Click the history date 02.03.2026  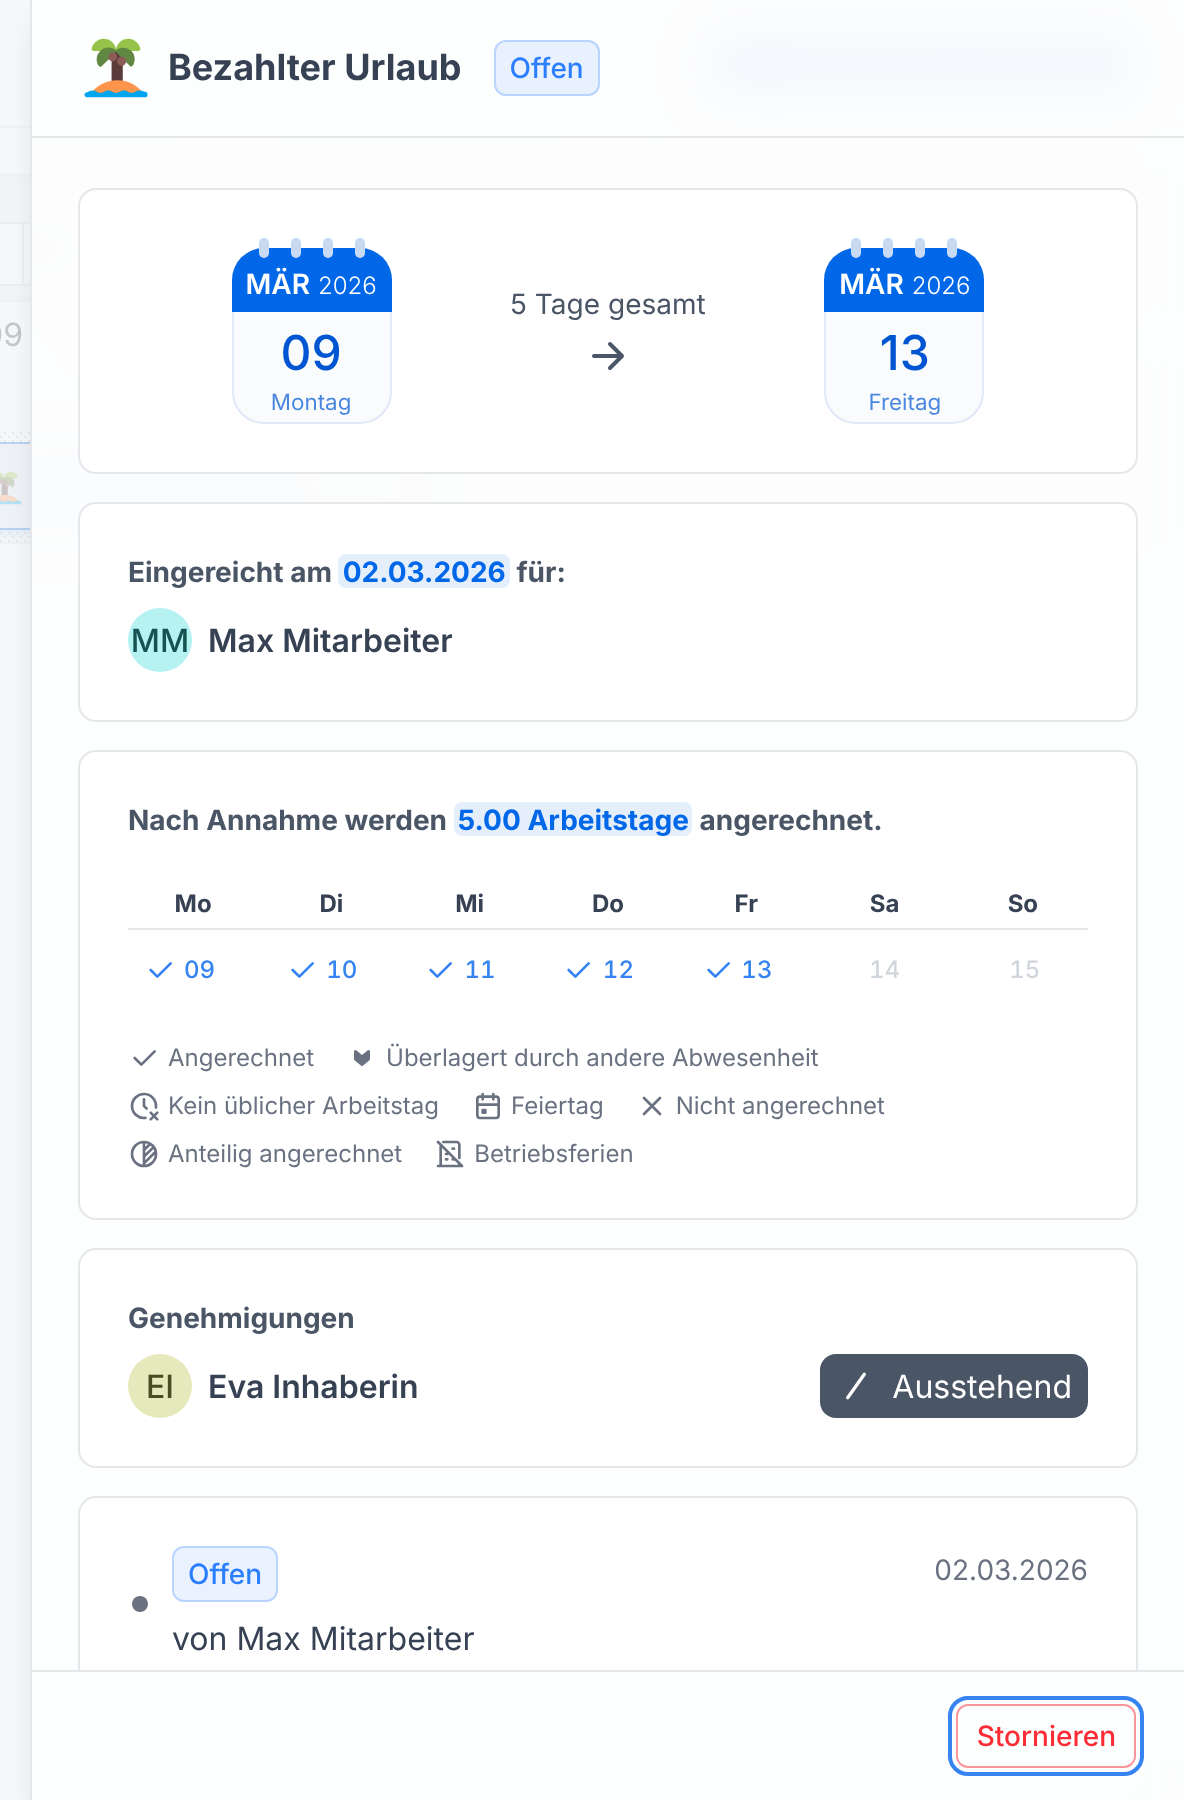click(x=1011, y=1570)
